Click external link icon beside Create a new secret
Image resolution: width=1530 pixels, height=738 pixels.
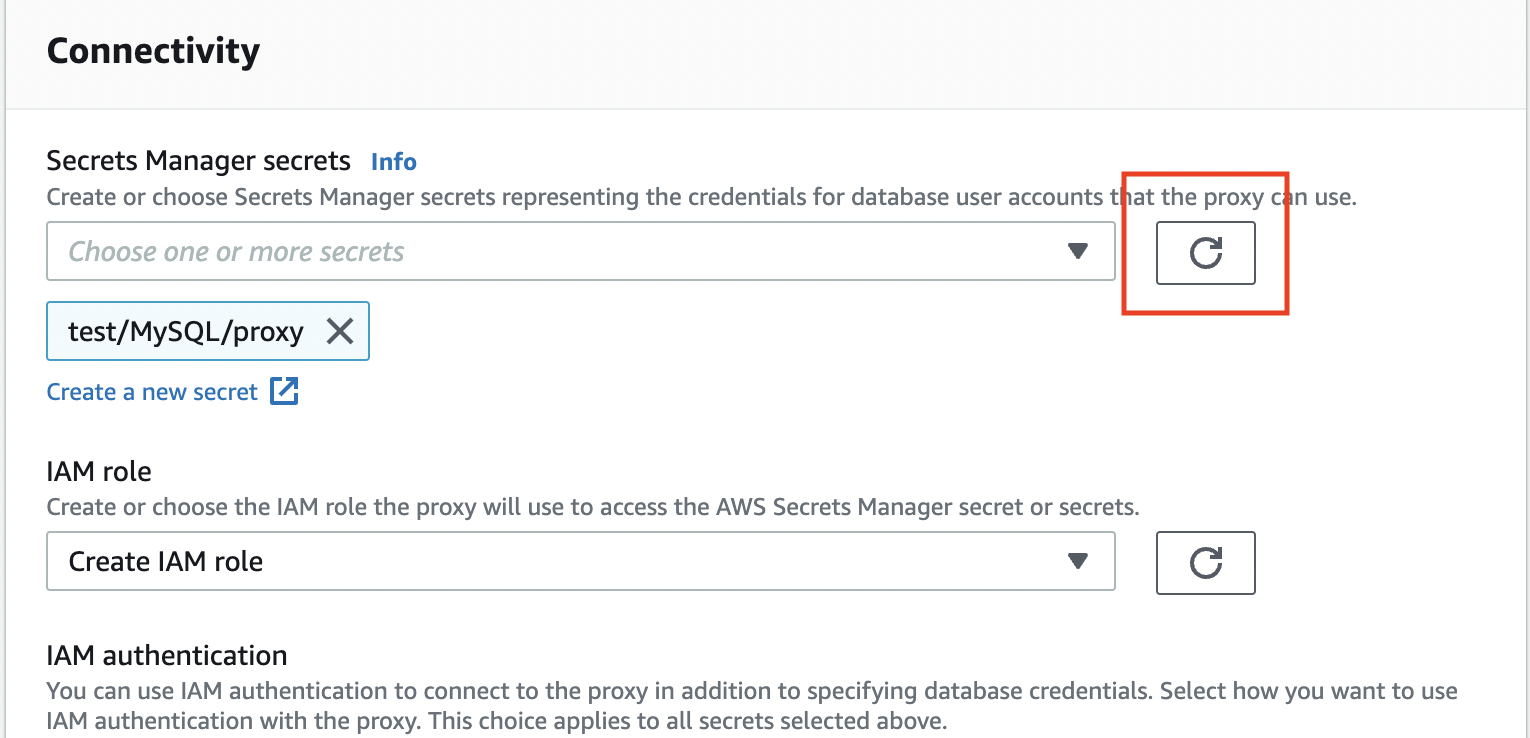tap(285, 392)
